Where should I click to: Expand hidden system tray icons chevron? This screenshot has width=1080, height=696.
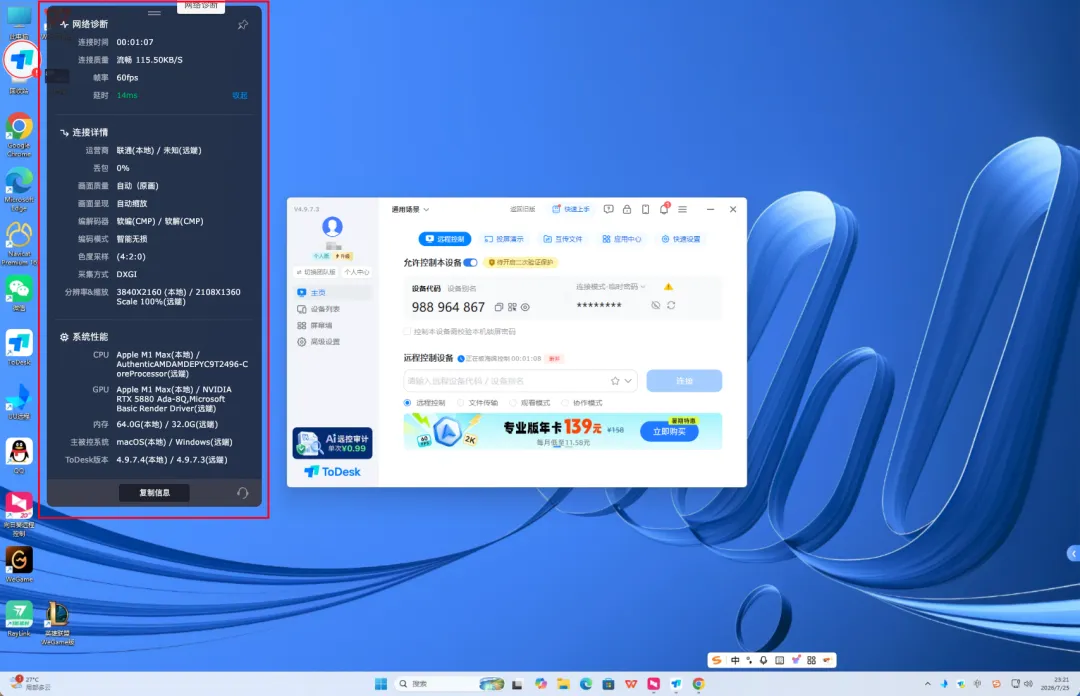(x=927, y=684)
